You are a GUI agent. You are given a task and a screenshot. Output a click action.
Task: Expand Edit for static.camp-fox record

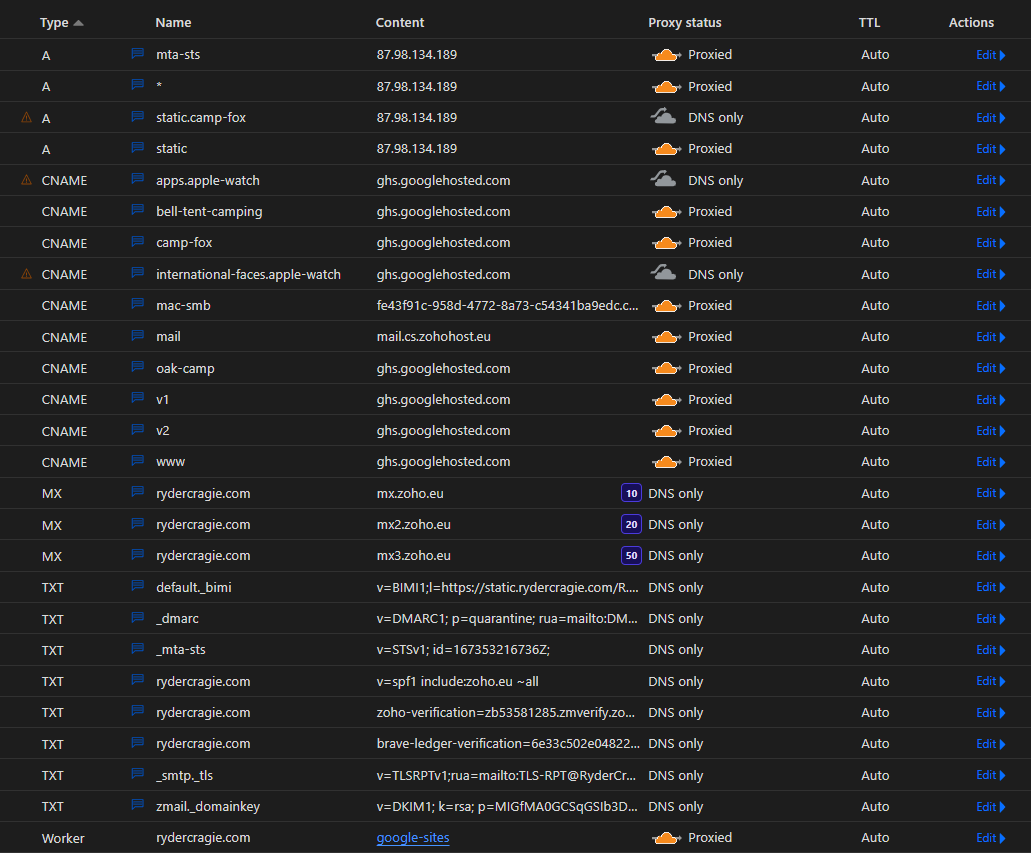[991, 118]
